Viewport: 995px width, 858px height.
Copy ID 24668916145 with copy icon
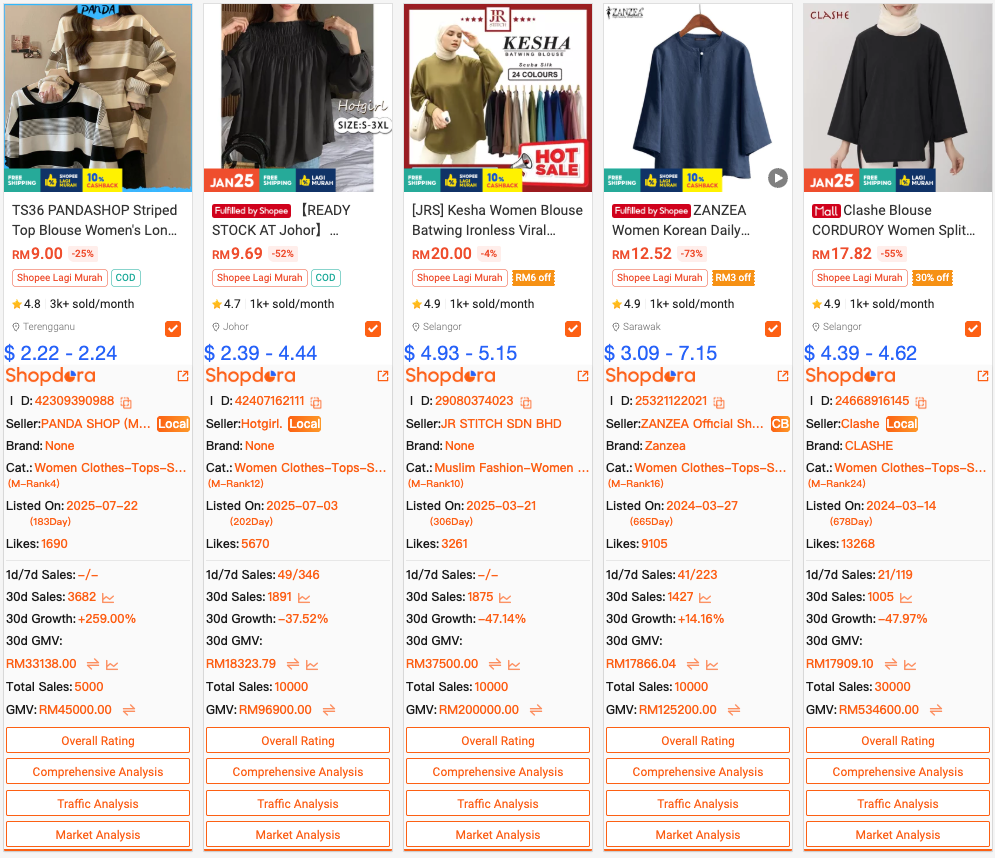coord(921,402)
